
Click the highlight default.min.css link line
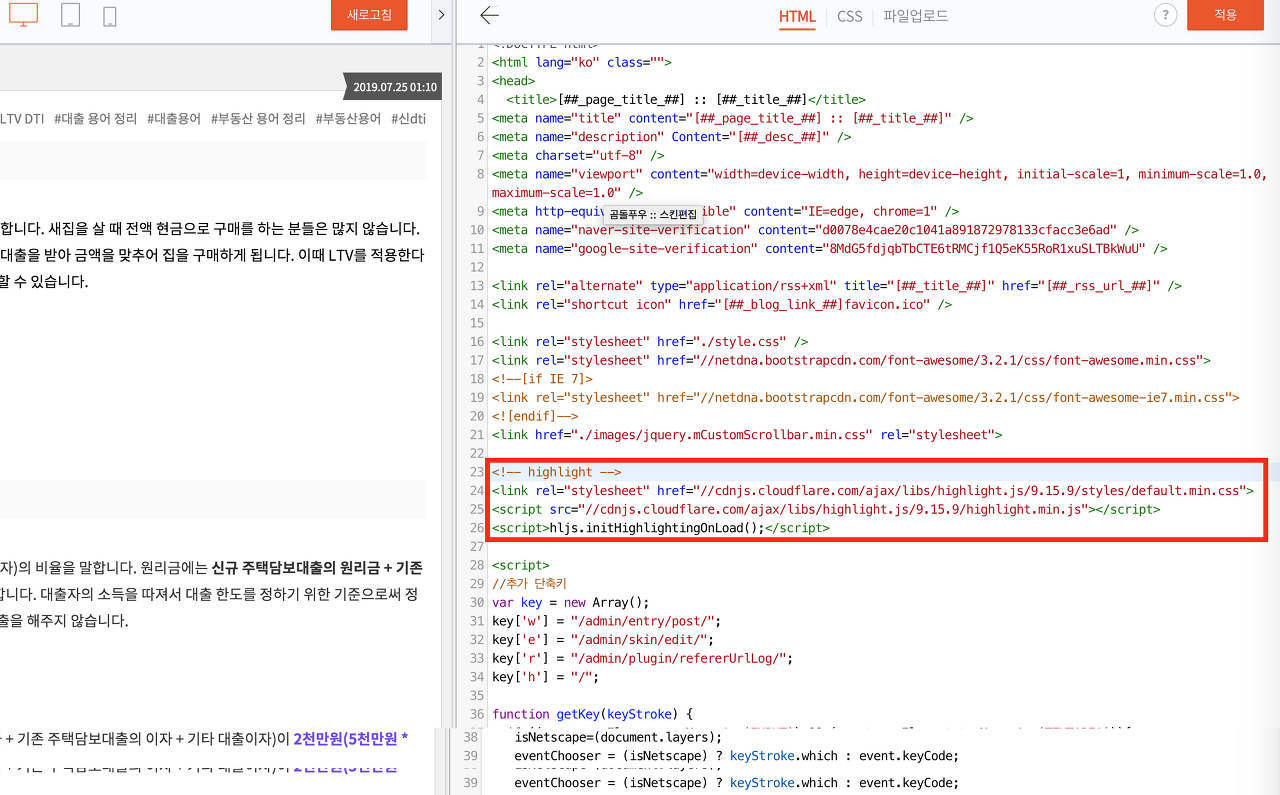(872, 491)
